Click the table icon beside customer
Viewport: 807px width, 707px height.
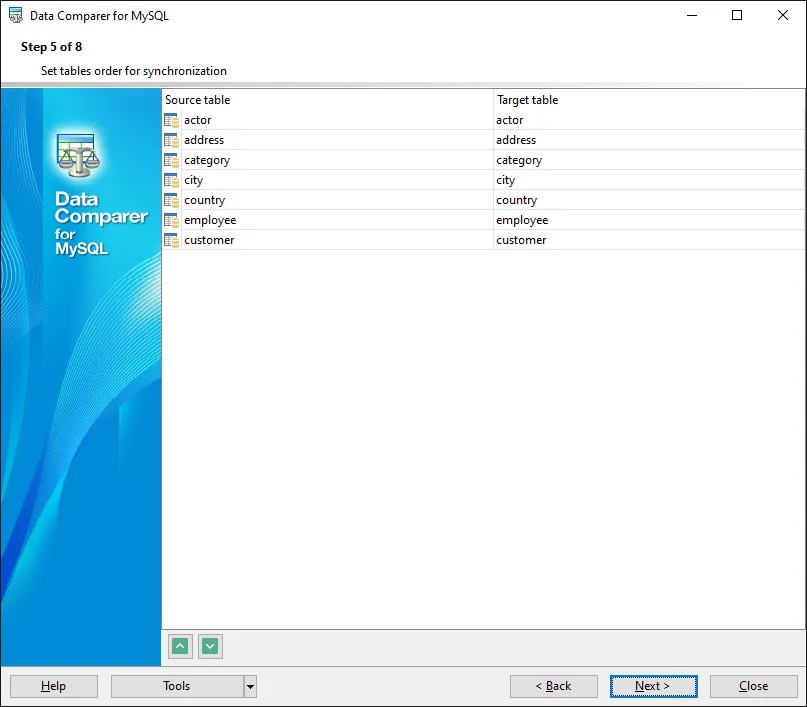(x=171, y=240)
